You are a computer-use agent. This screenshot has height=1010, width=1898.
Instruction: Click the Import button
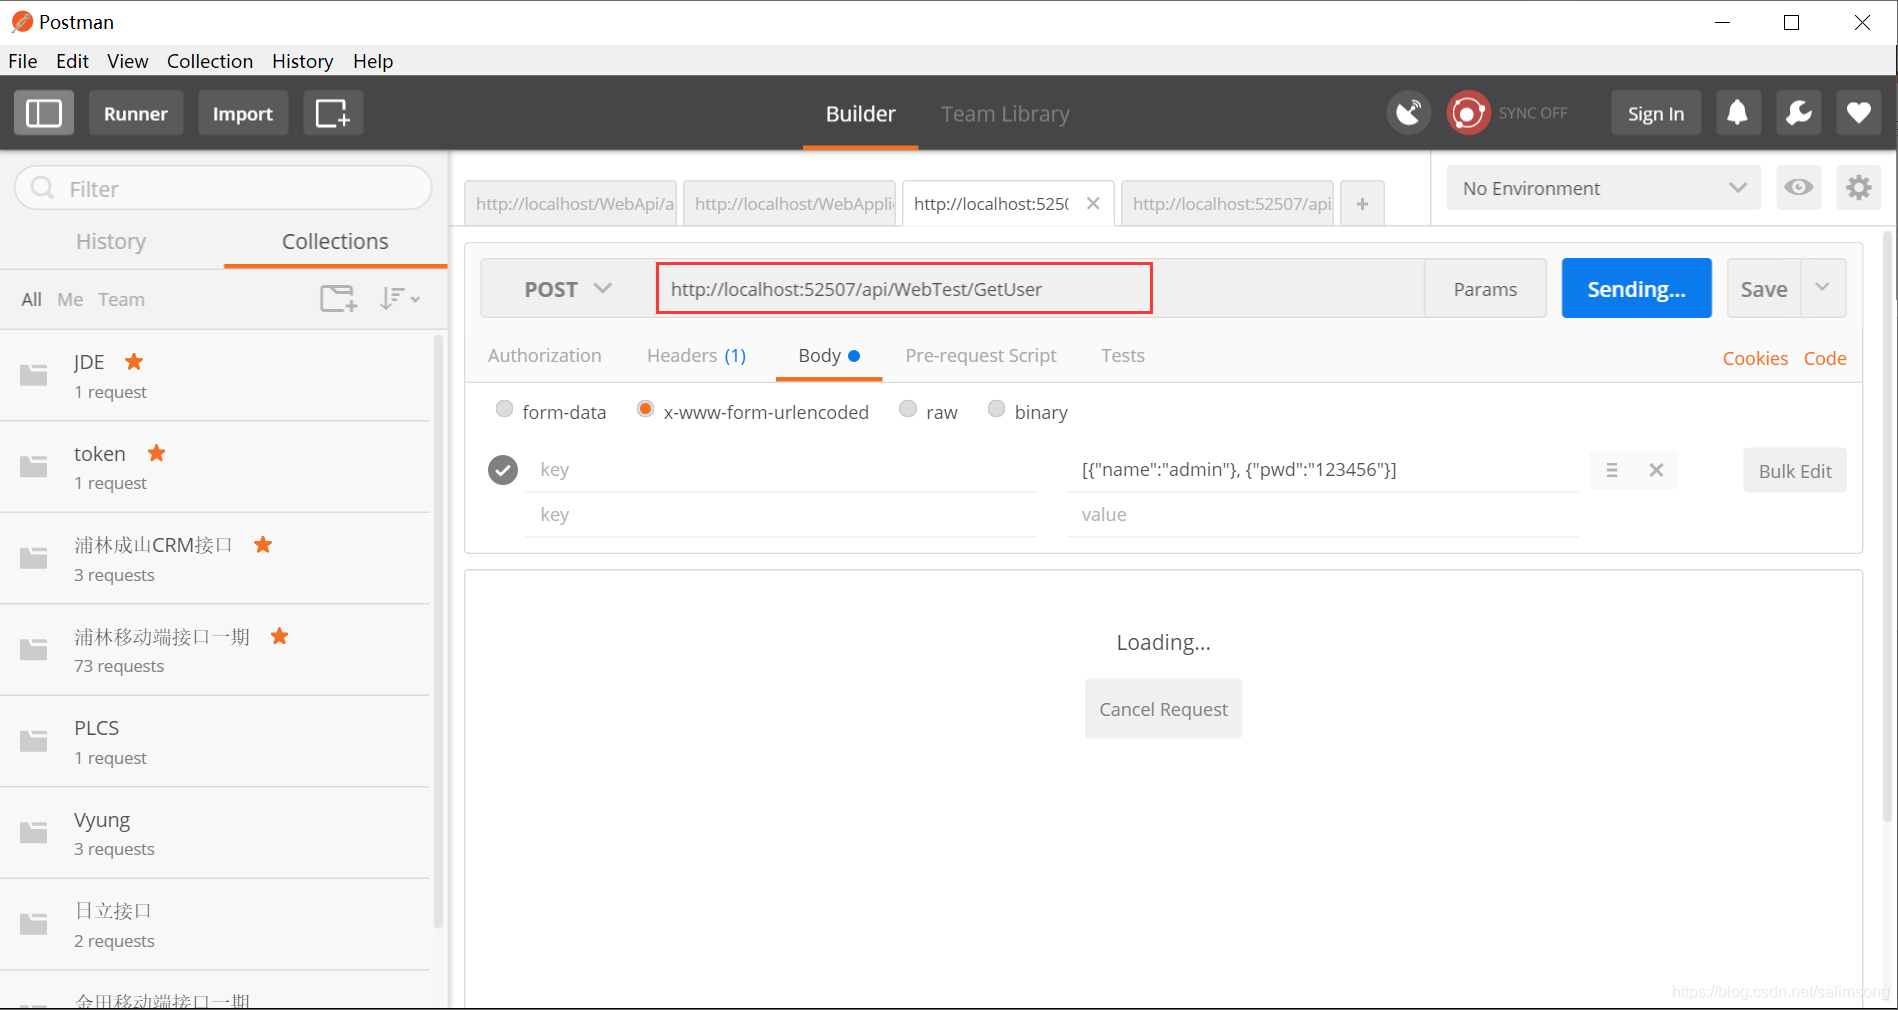[243, 113]
